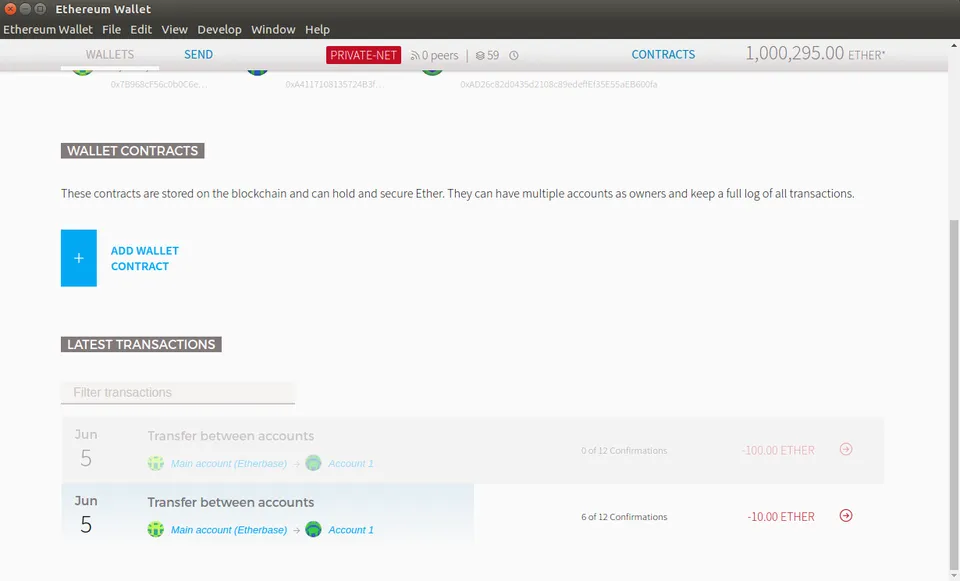Image resolution: width=960 pixels, height=581 pixels.
Task: Click the 0 of 12 Confirmations text
Action: pyautogui.click(x=624, y=451)
